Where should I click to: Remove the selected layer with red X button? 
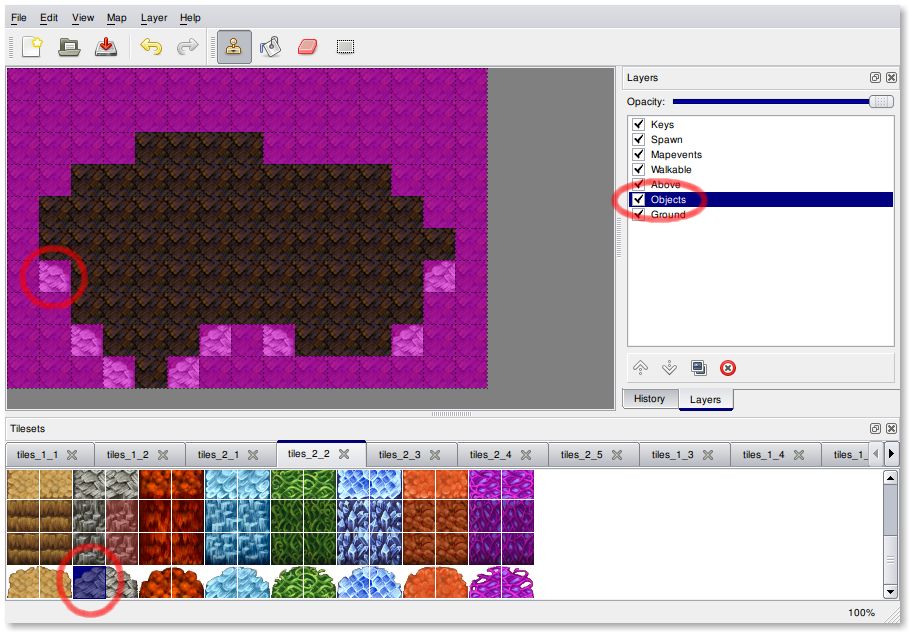coord(728,368)
